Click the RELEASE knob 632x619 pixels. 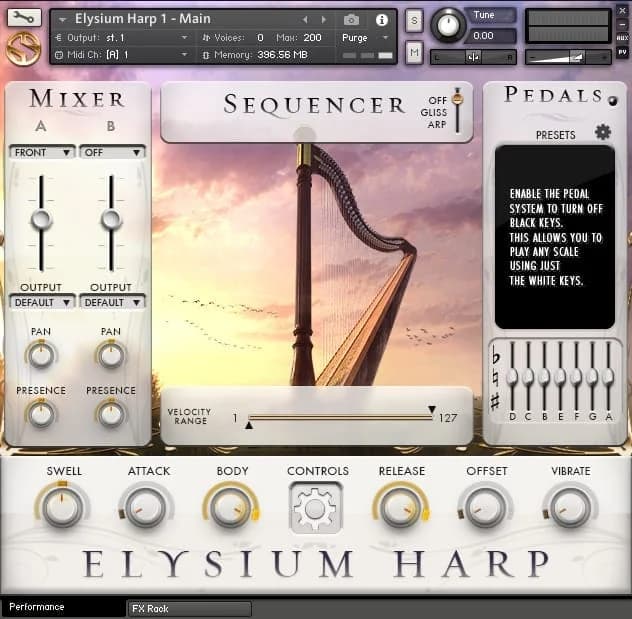pos(401,508)
